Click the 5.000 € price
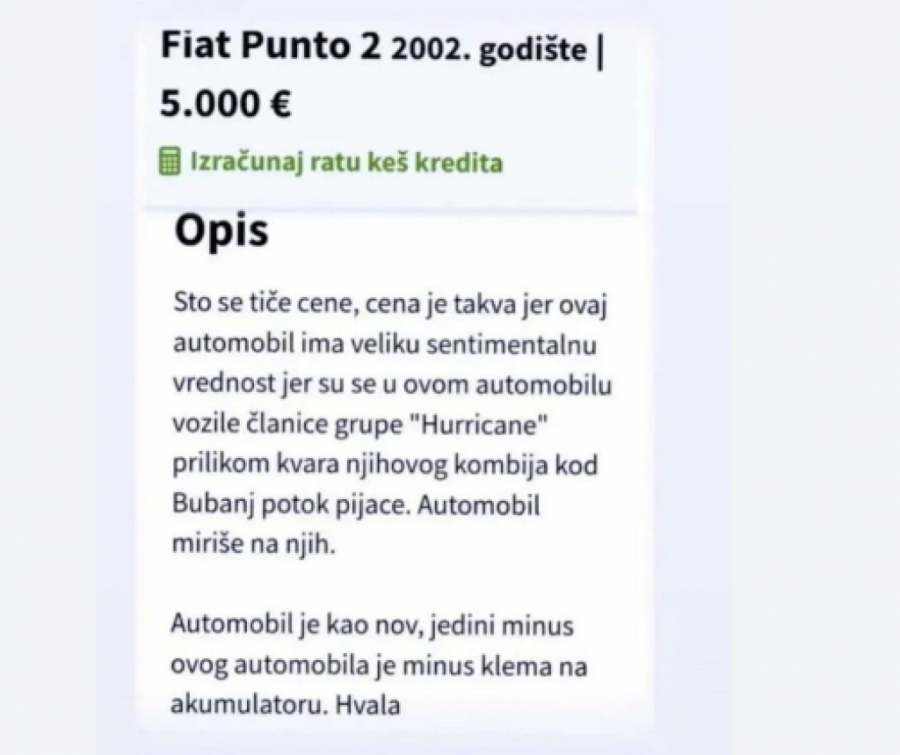This screenshot has width=900, height=755. [x=226, y=104]
